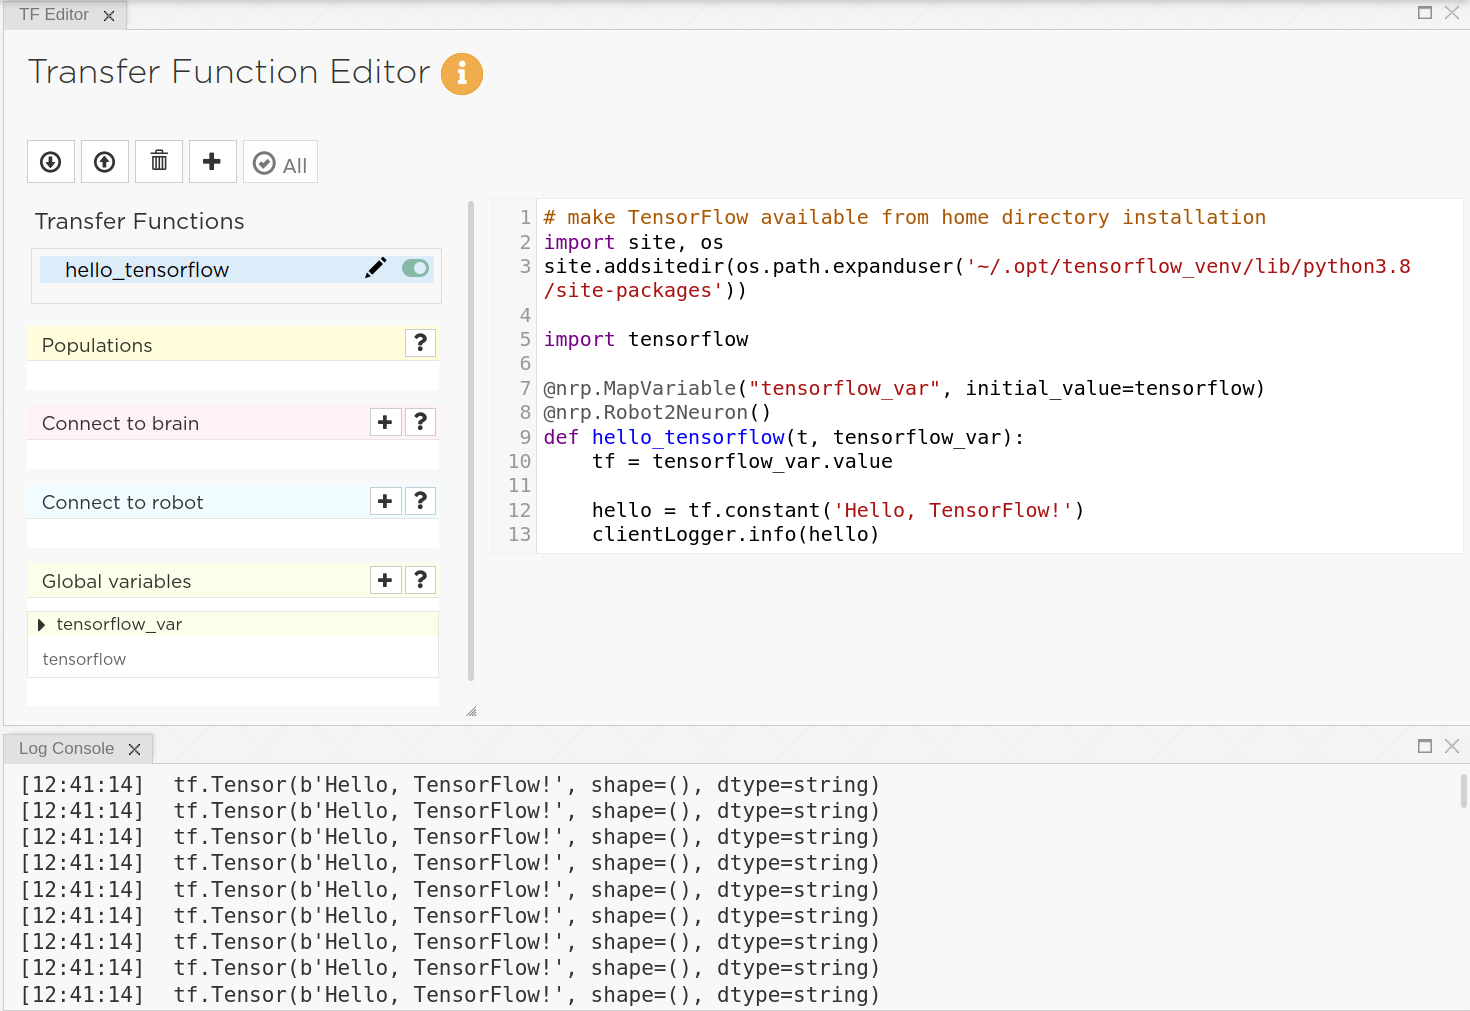Click the download transfer functions icon

tap(51, 162)
